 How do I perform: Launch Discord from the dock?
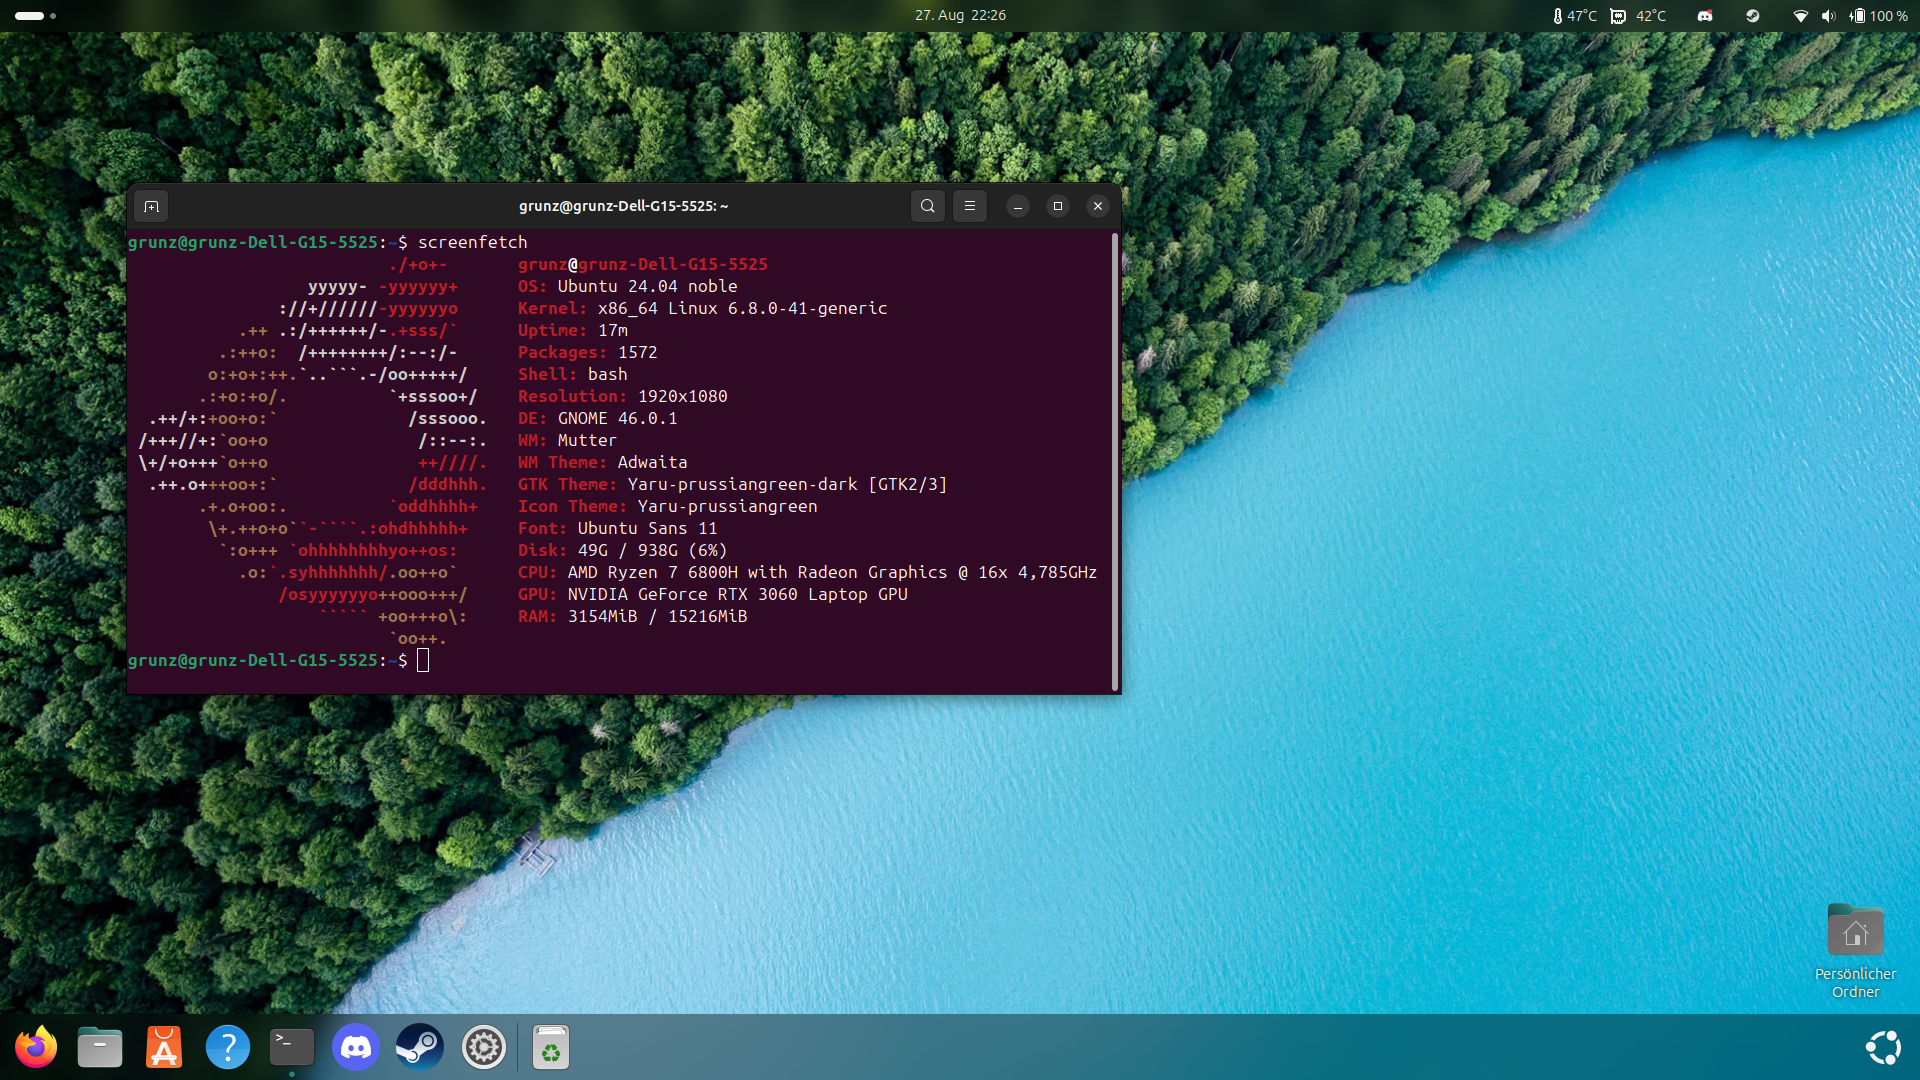[356, 1047]
